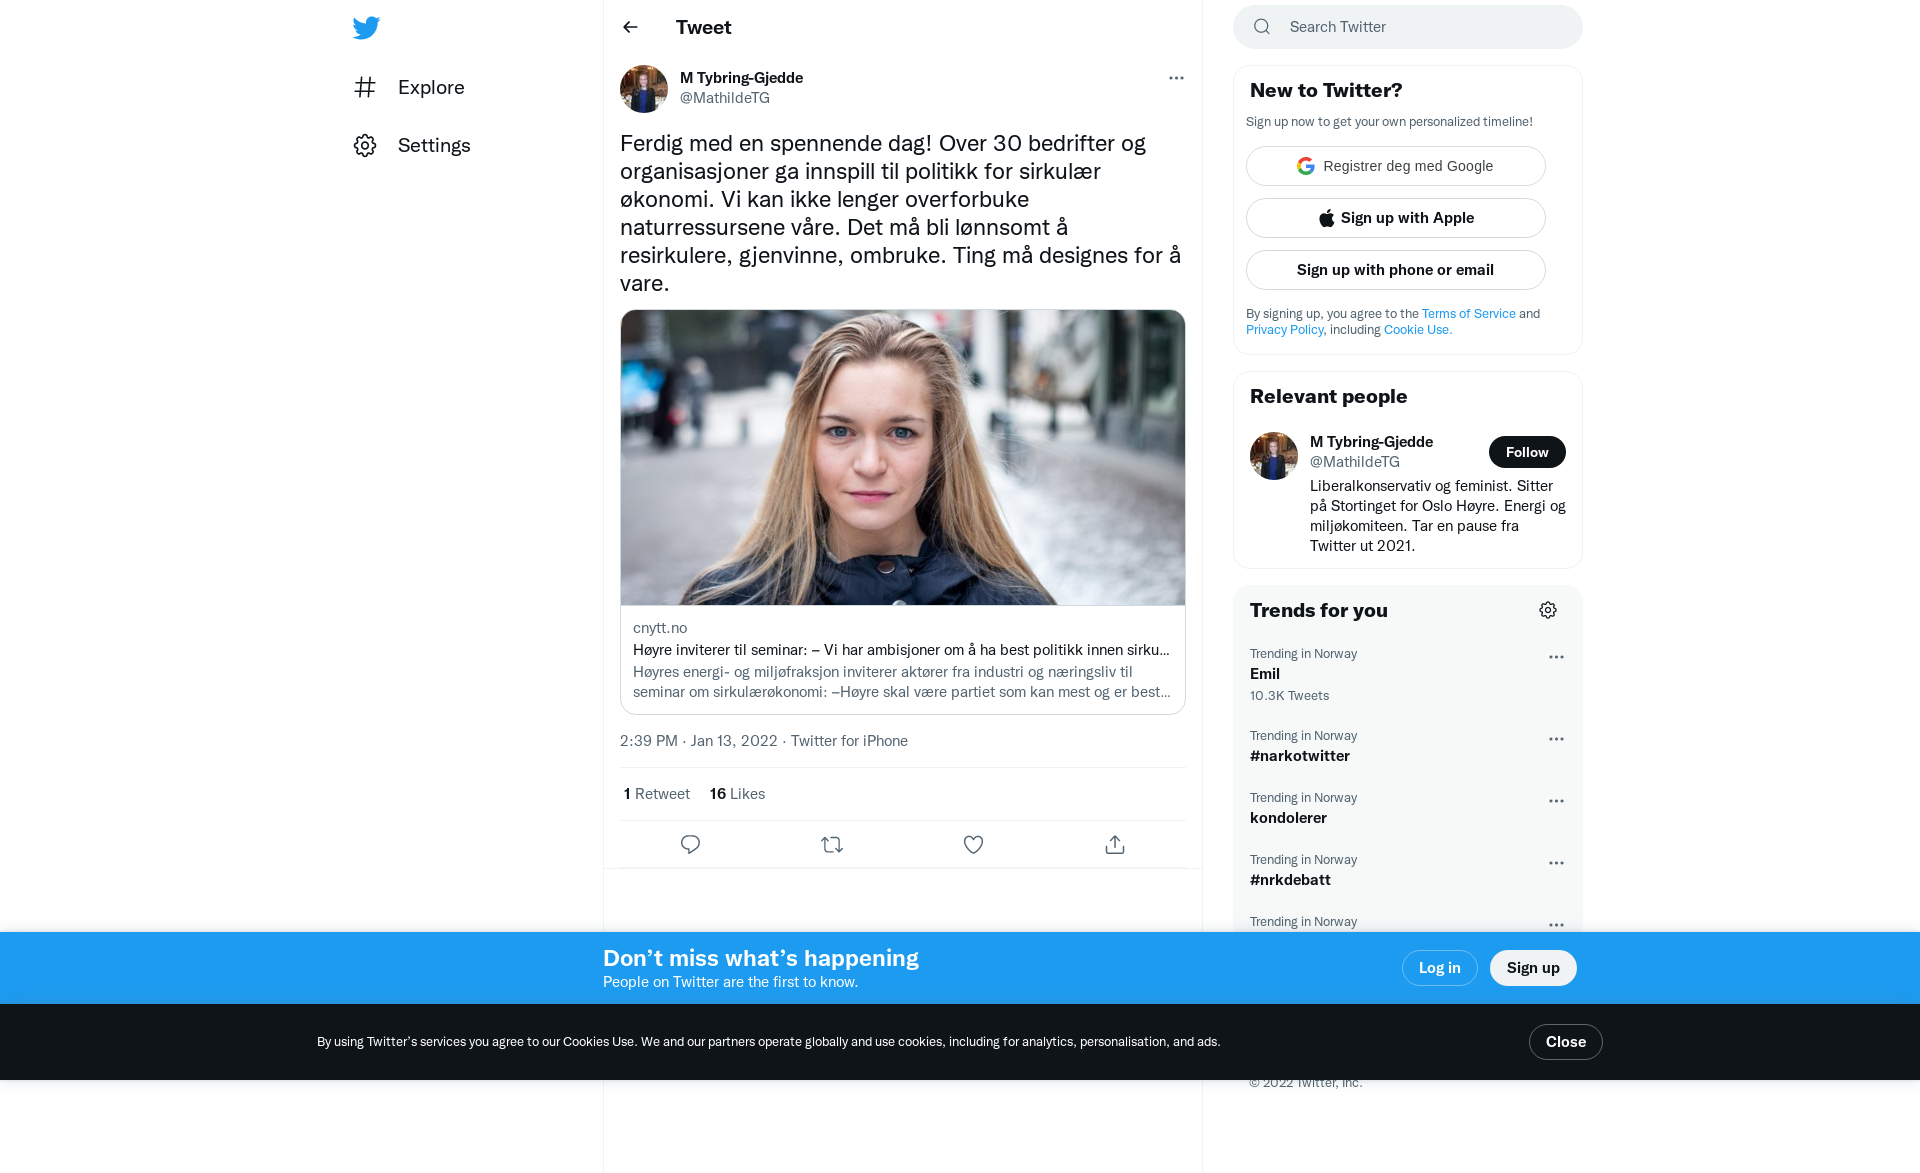Open M Tybring-Gjedde name in Relevant people

tap(1371, 441)
